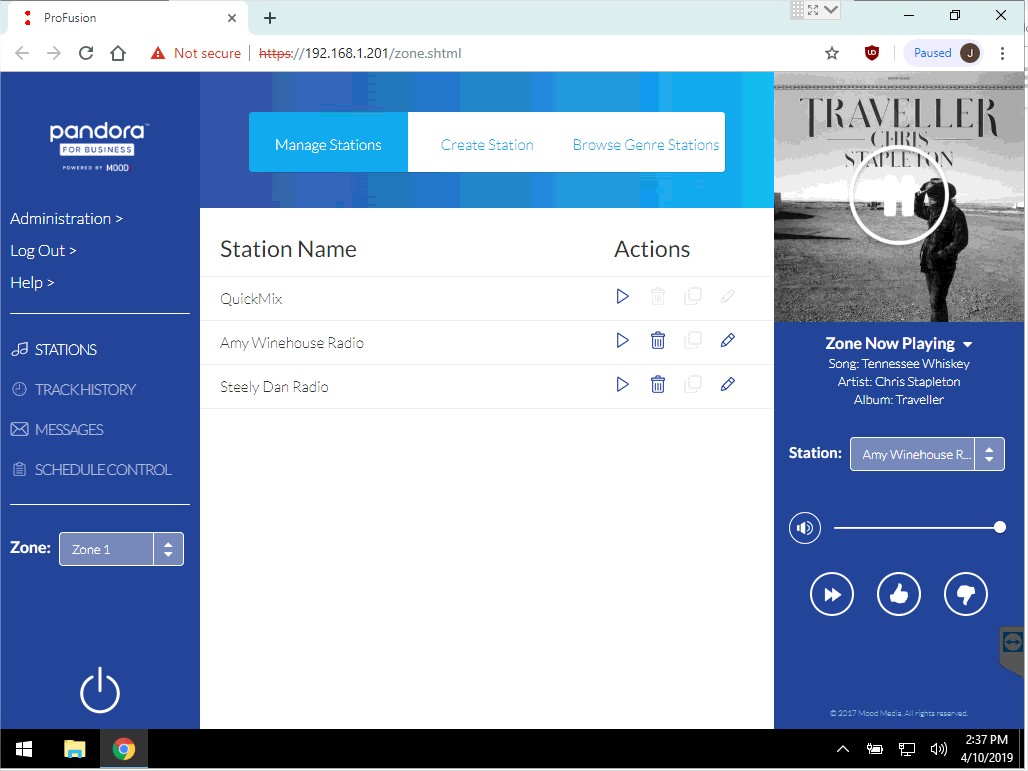Pause playback on the album art
The height and width of the screenshot is (771, 1028).
899,197
